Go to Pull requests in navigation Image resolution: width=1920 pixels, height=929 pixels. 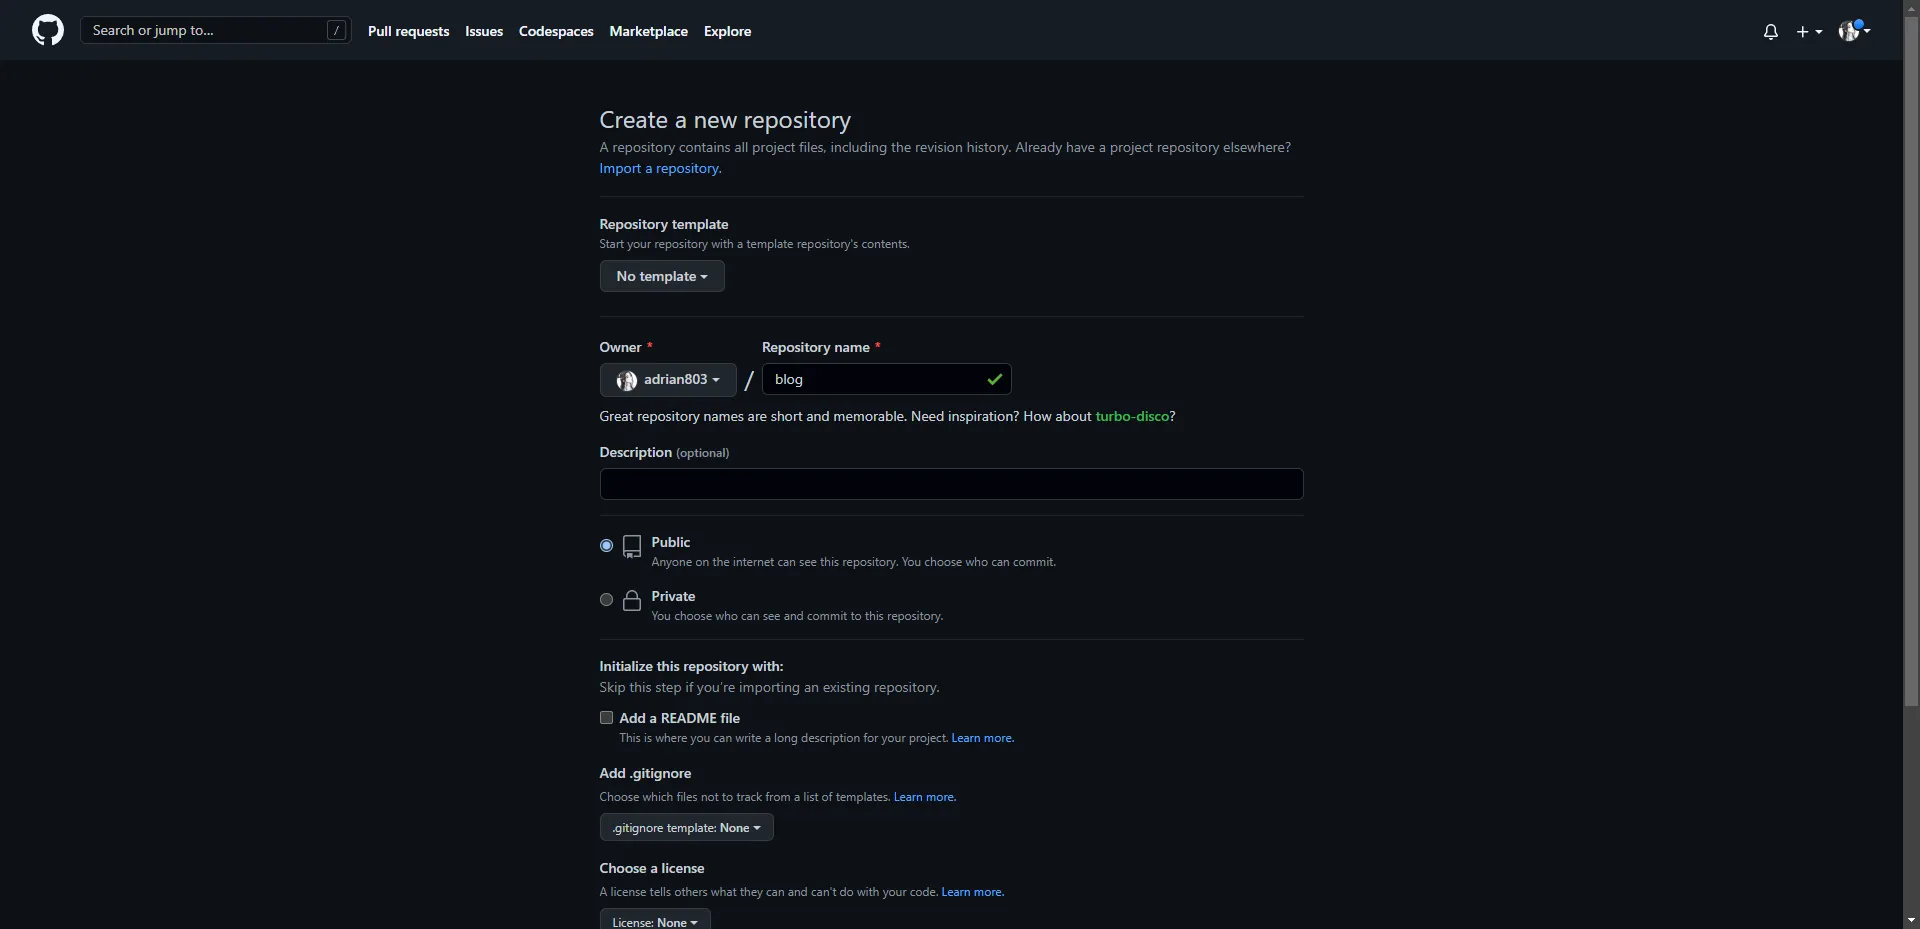pyautogui.click(x=408, y=31)
